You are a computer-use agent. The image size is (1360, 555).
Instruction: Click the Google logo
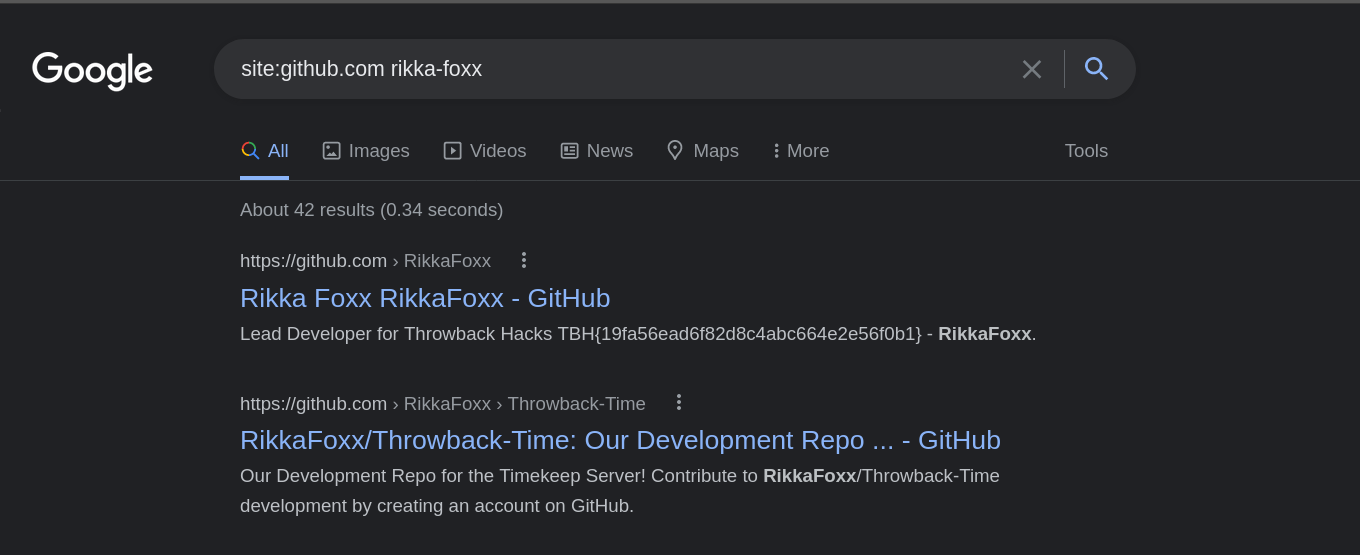(92, 70)
